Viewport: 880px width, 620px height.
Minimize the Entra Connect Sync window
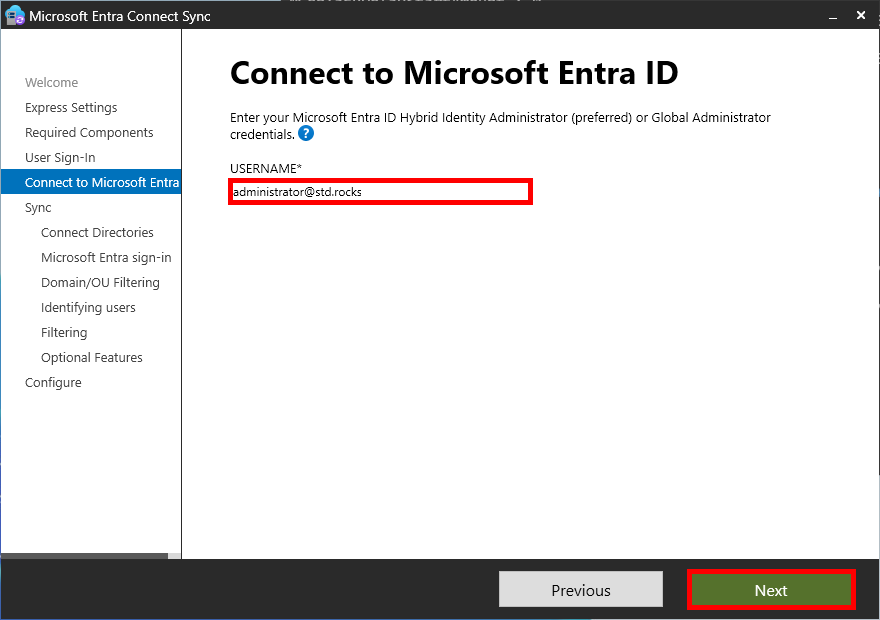(832, 15)
